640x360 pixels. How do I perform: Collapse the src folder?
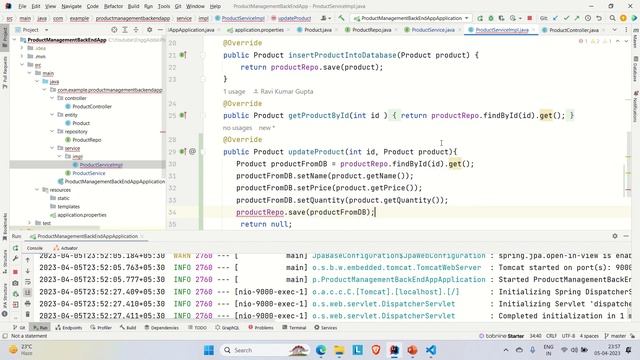coord(22,65)
